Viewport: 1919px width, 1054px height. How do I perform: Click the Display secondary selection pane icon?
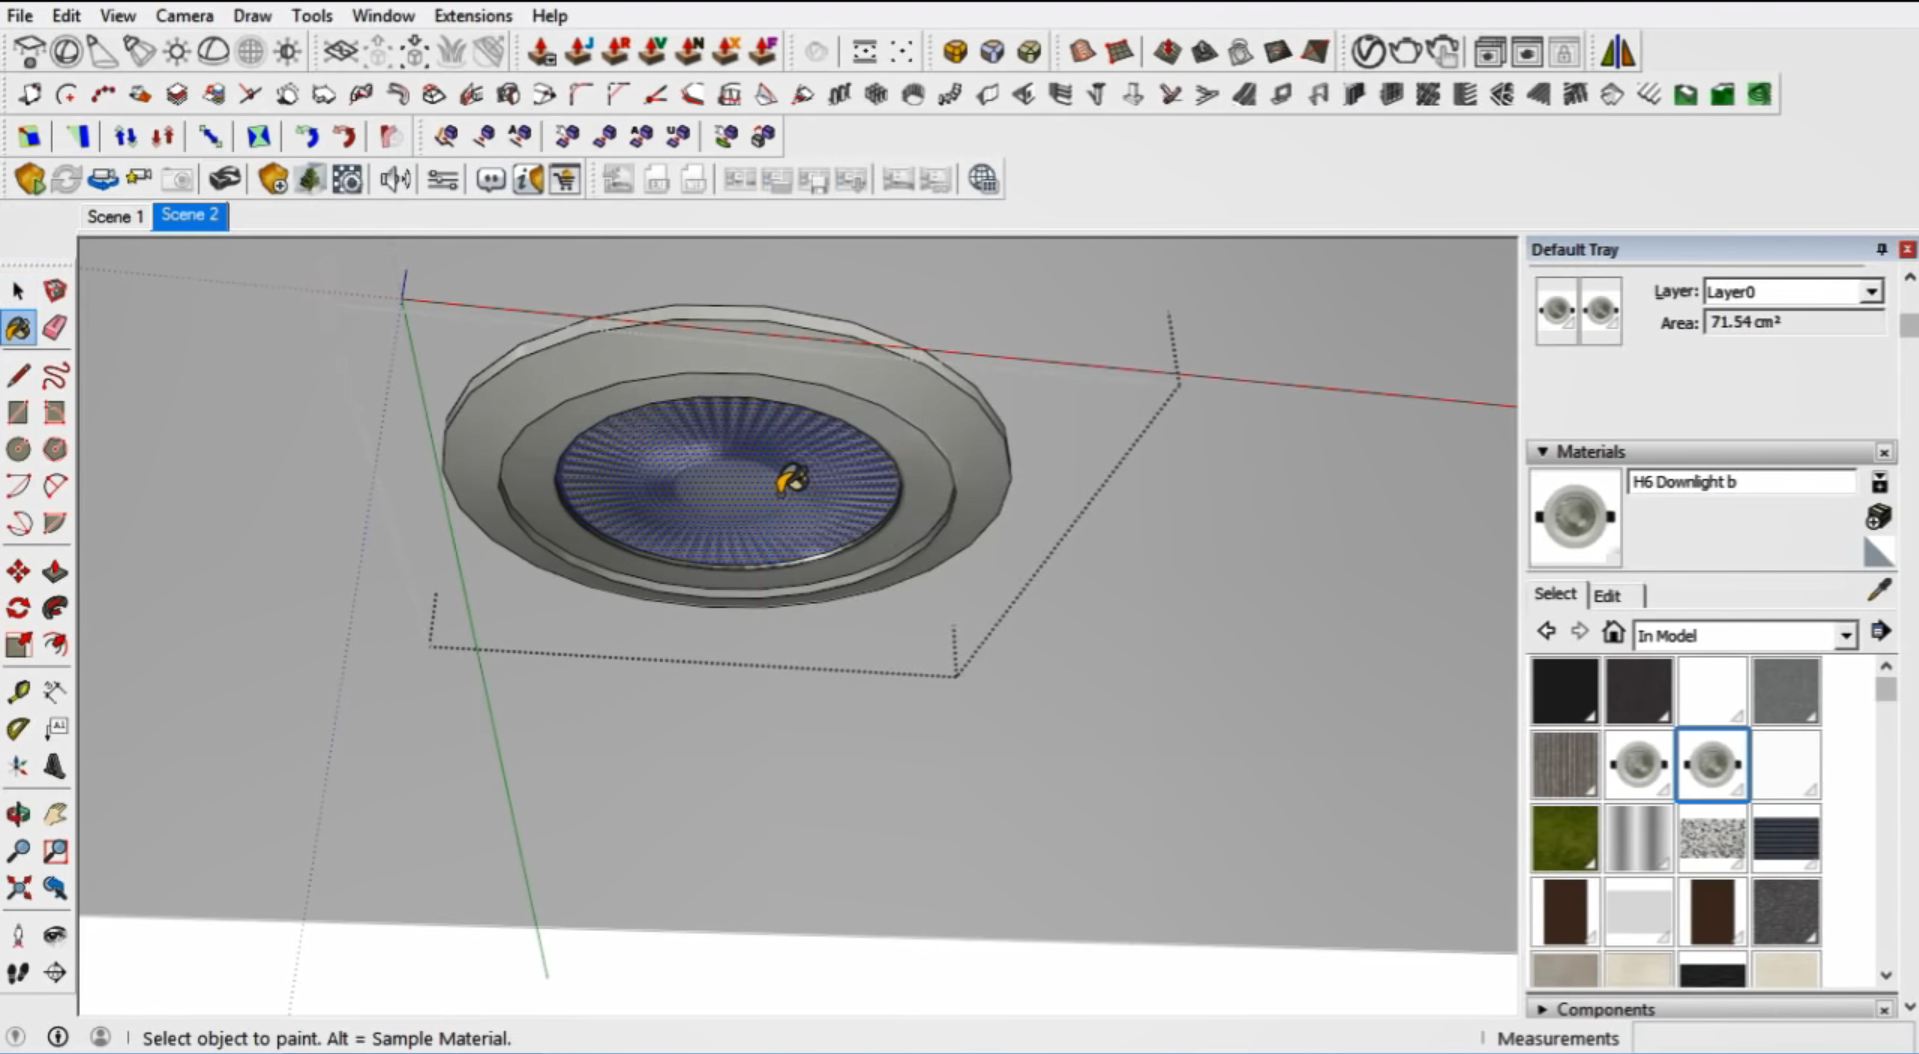1880,483
